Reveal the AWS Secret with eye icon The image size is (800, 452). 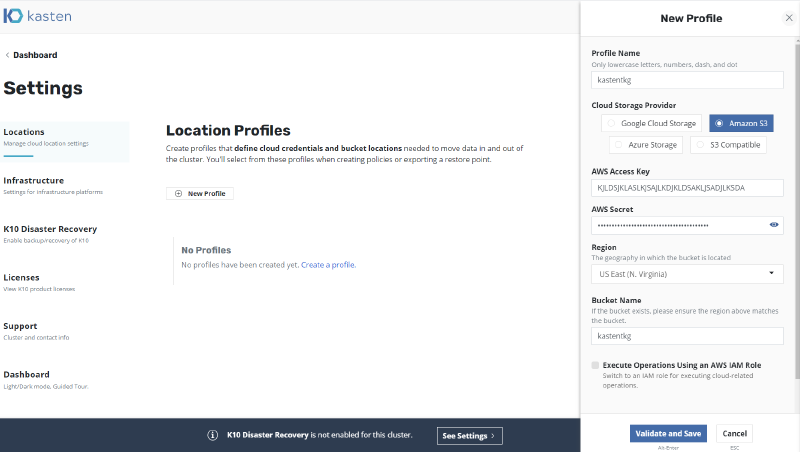point(774,224)
